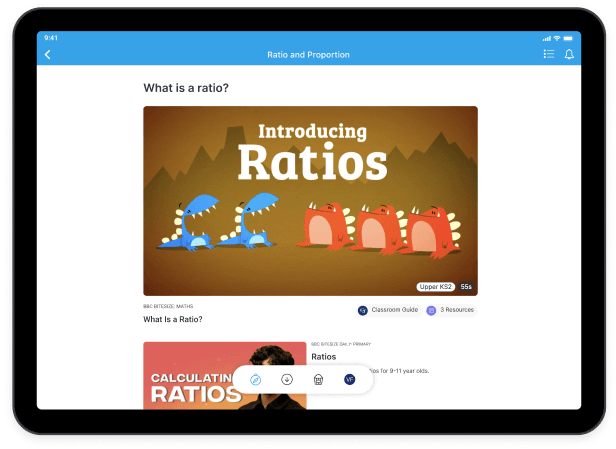Open Downloads from the floating bar
The width and height of the screenshot is (616, 449).
click(x=287, y=379)
